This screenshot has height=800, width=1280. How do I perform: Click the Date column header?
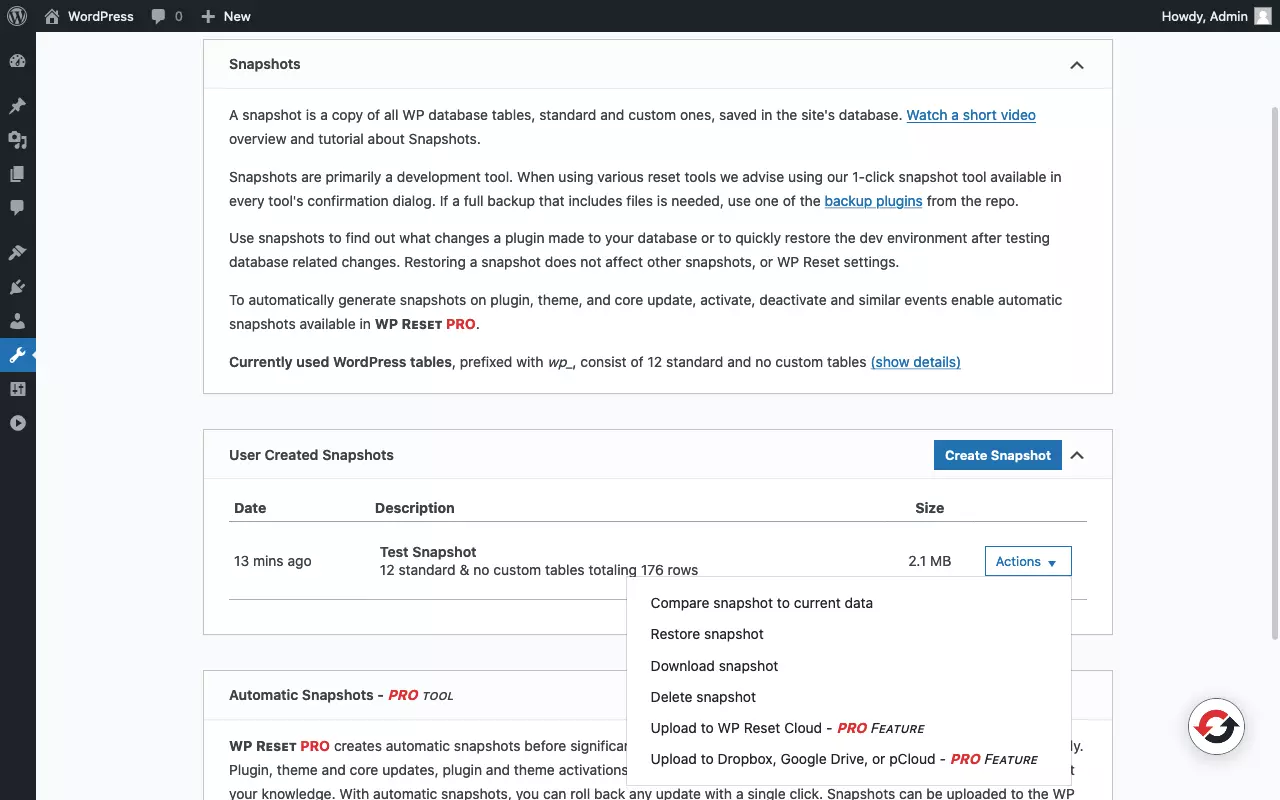(x=250, y=508)
